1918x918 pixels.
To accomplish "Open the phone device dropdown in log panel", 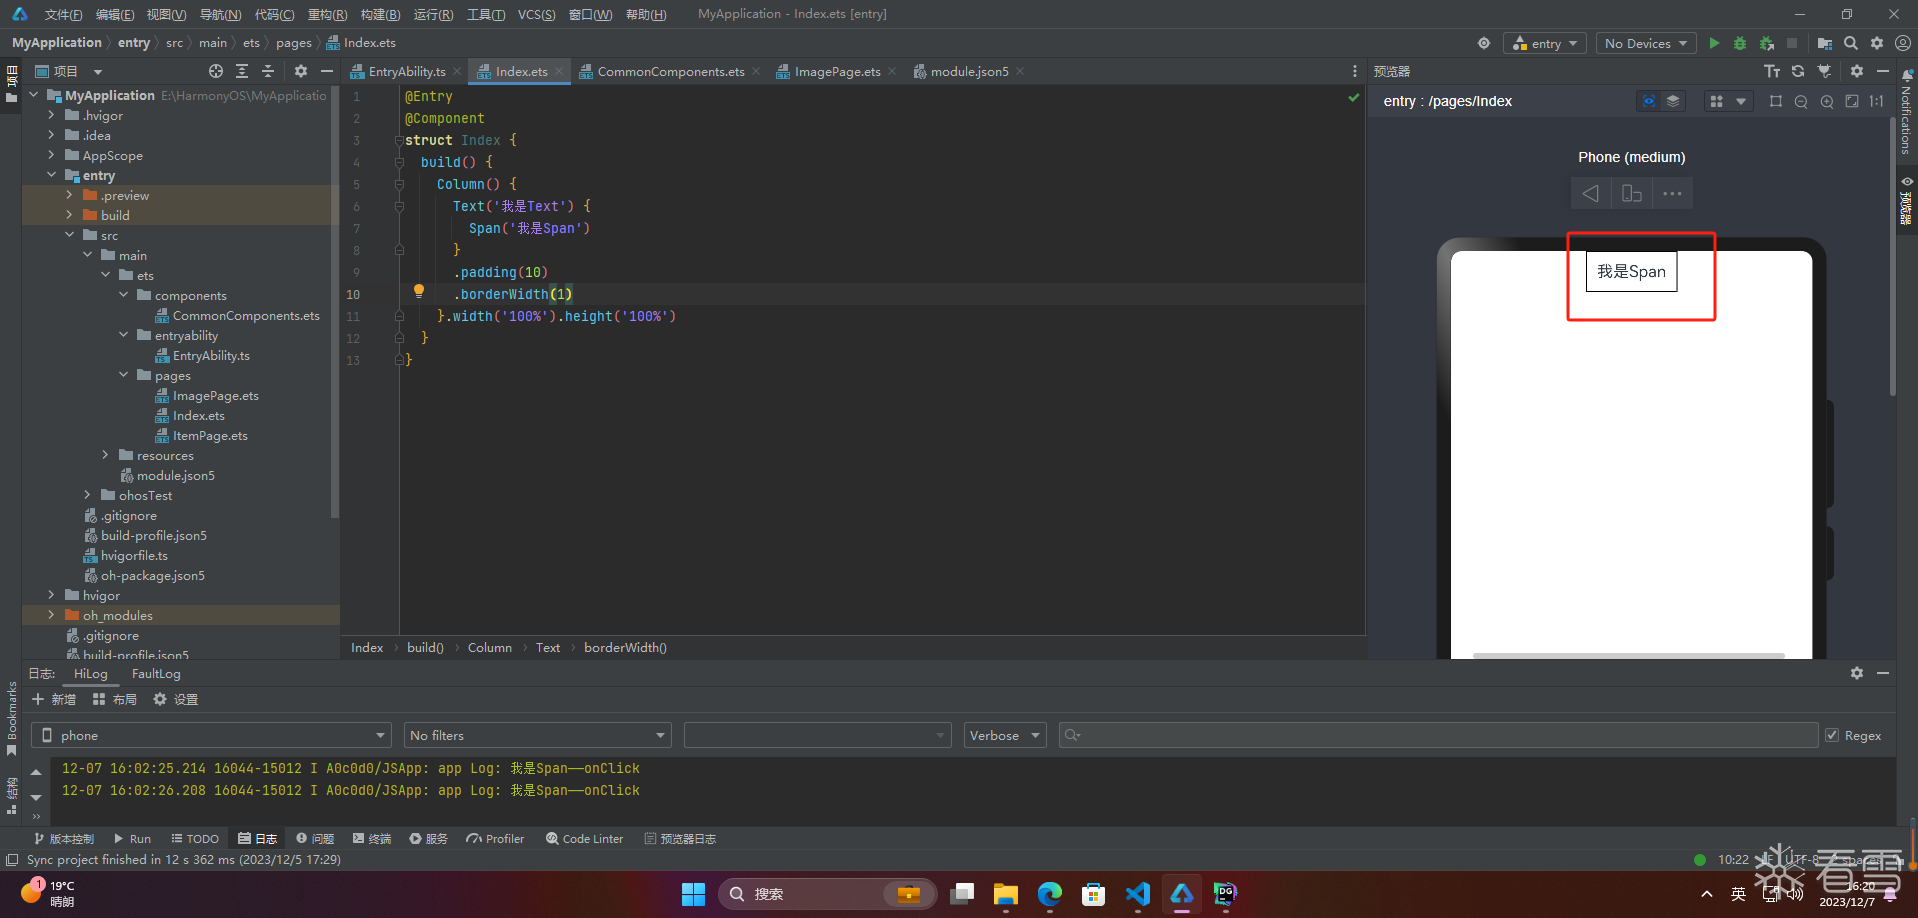I will click(211, 735).
